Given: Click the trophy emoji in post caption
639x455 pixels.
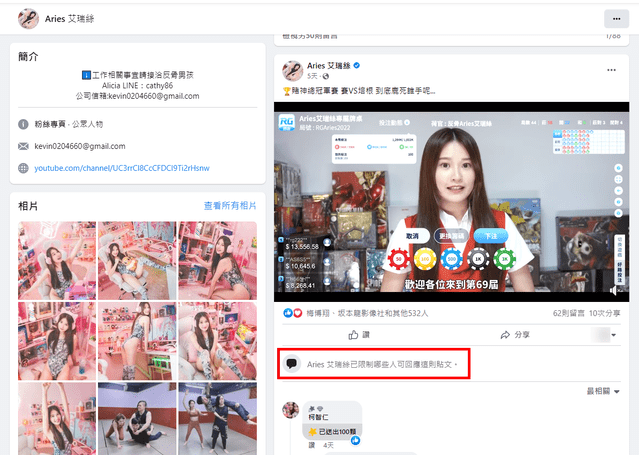Looking at the screenshot, I should coord(286,91).
